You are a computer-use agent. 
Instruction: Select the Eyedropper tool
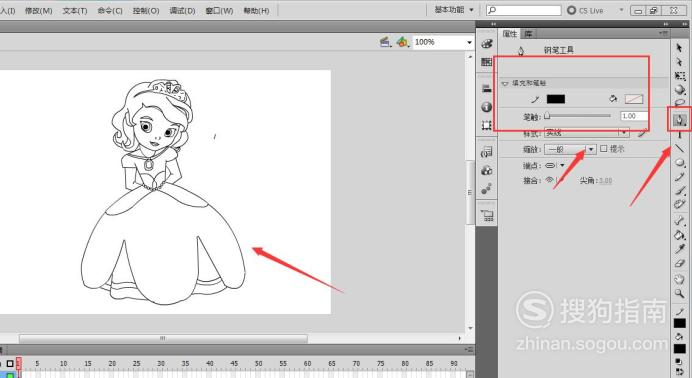coord(680,249)
